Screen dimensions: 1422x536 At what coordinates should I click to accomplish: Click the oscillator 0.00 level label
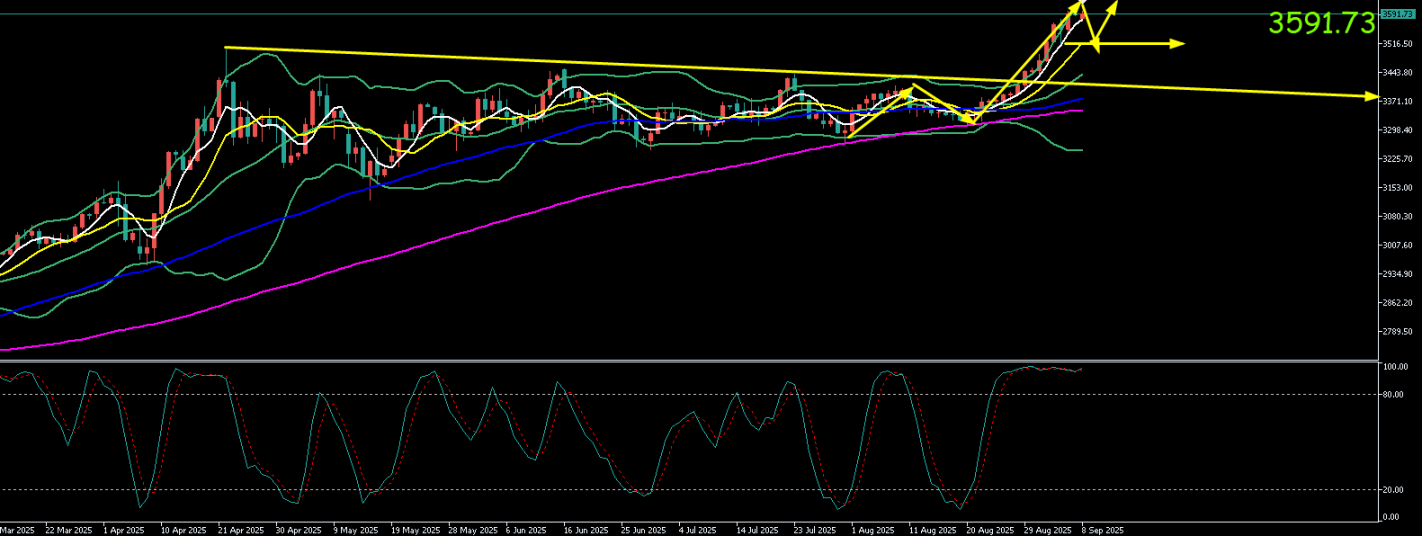1391,517
